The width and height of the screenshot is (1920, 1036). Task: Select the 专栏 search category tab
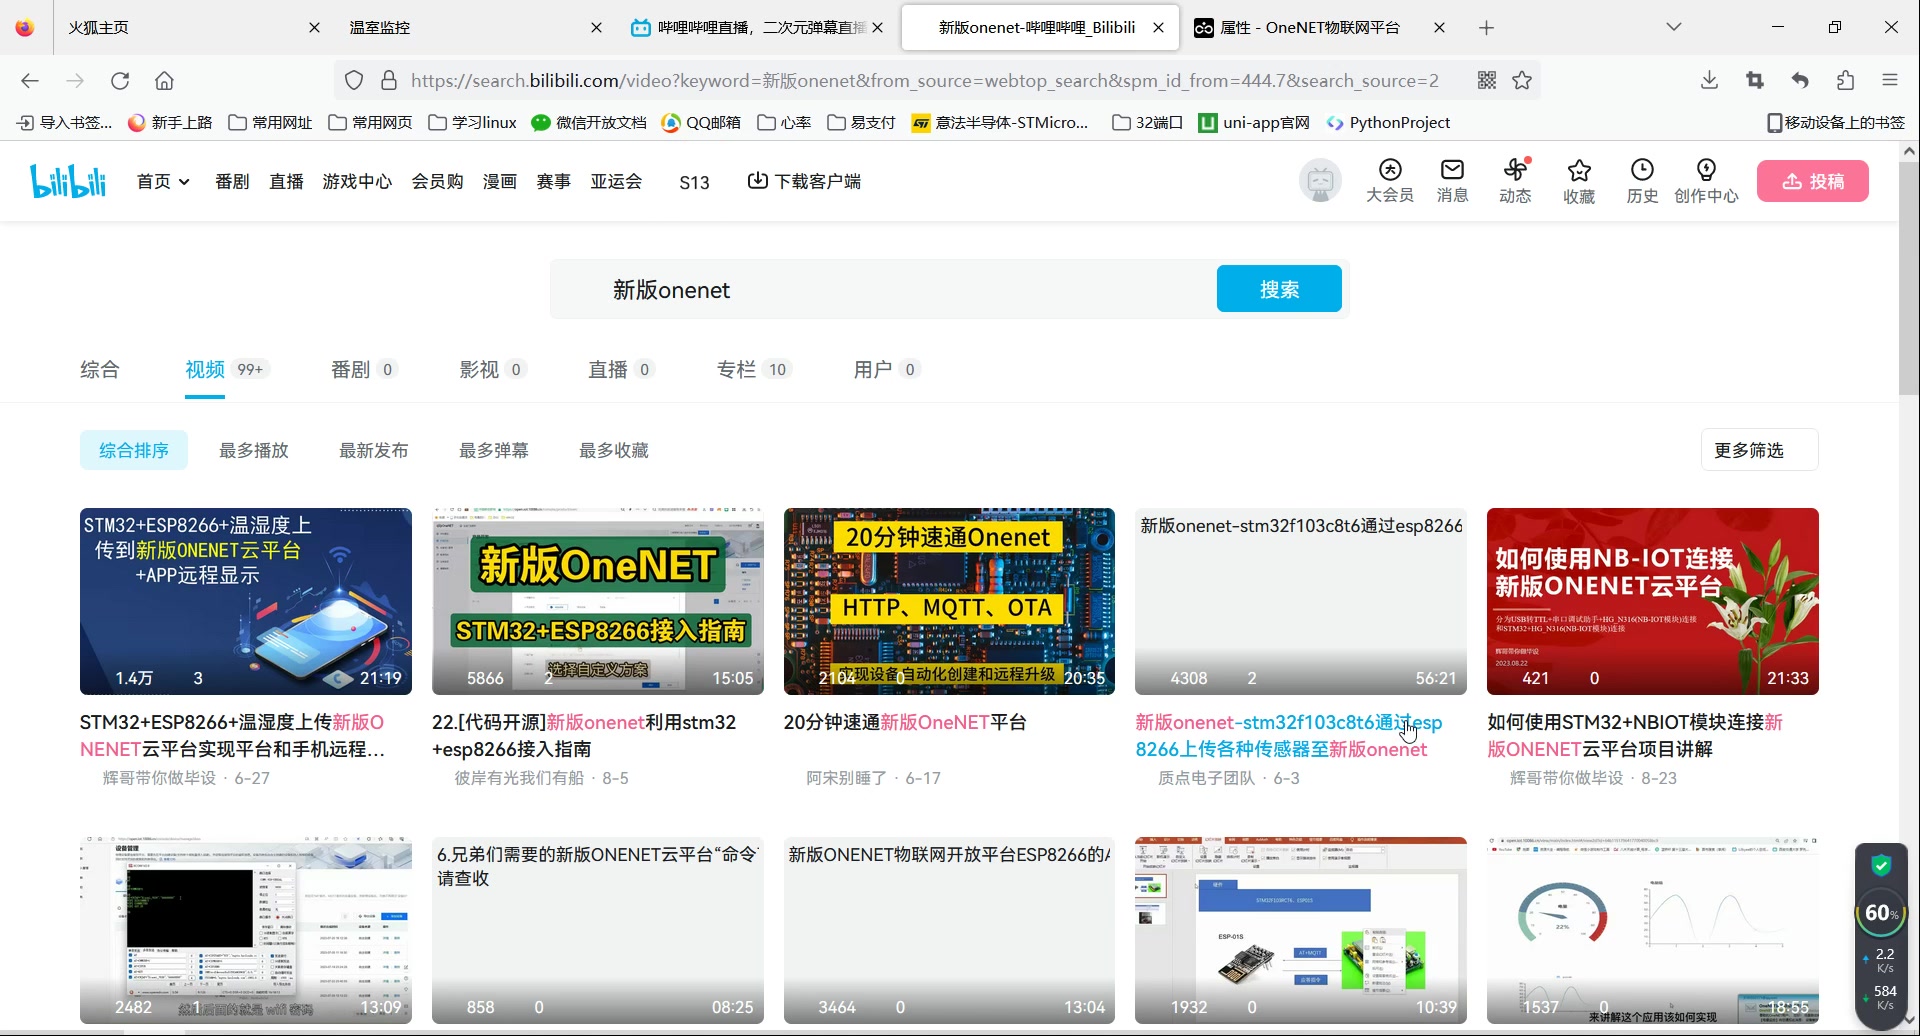coord(753,370)
